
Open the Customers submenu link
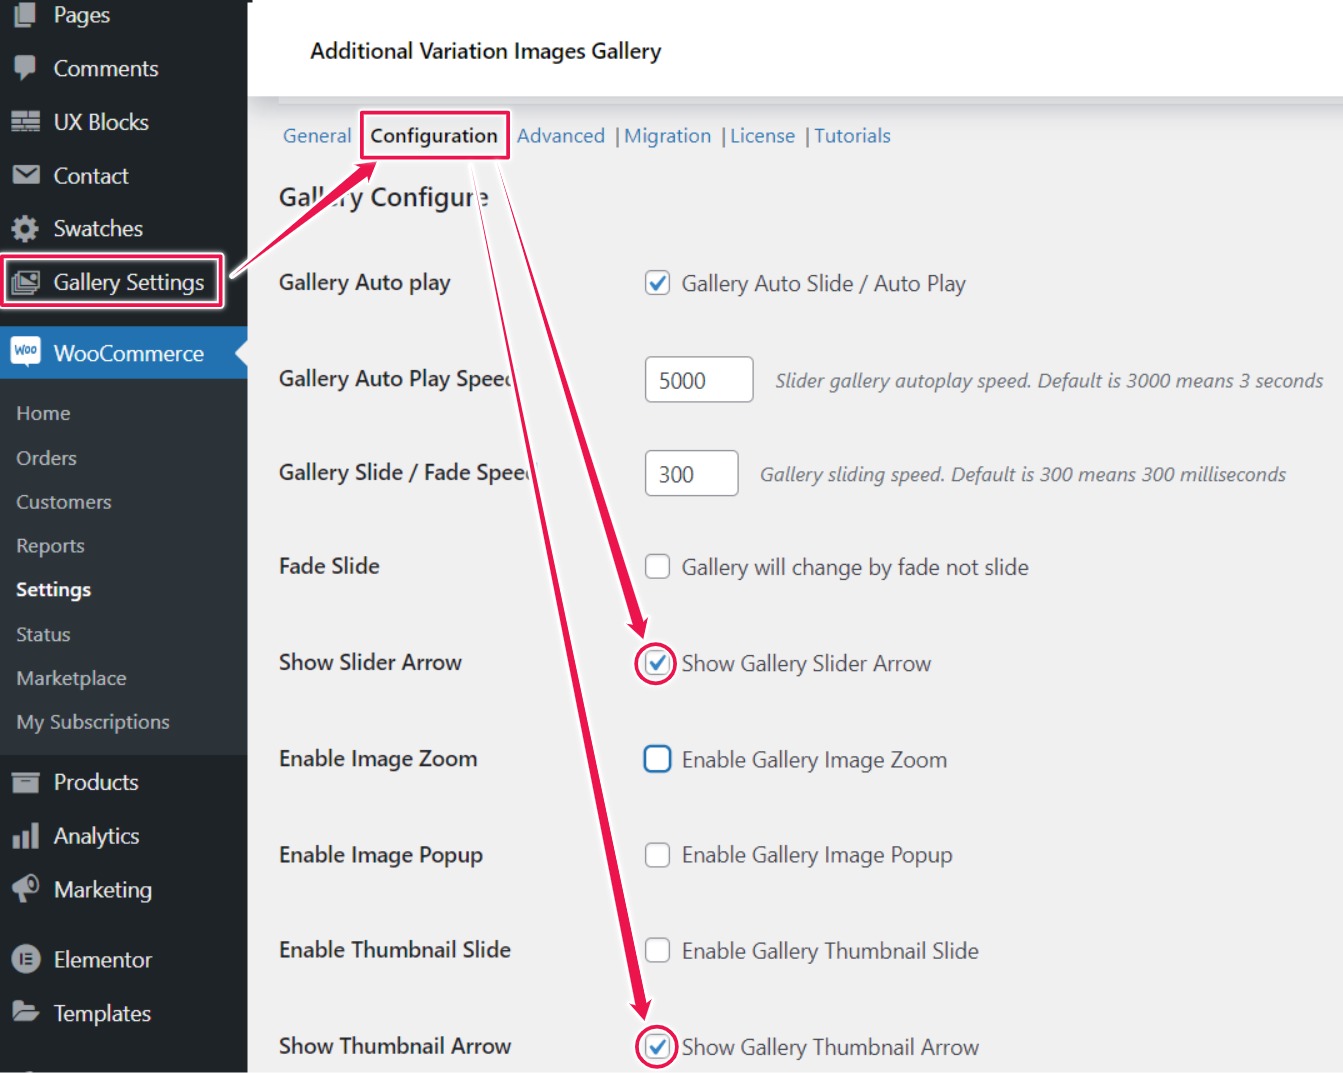tap(64, 502)
